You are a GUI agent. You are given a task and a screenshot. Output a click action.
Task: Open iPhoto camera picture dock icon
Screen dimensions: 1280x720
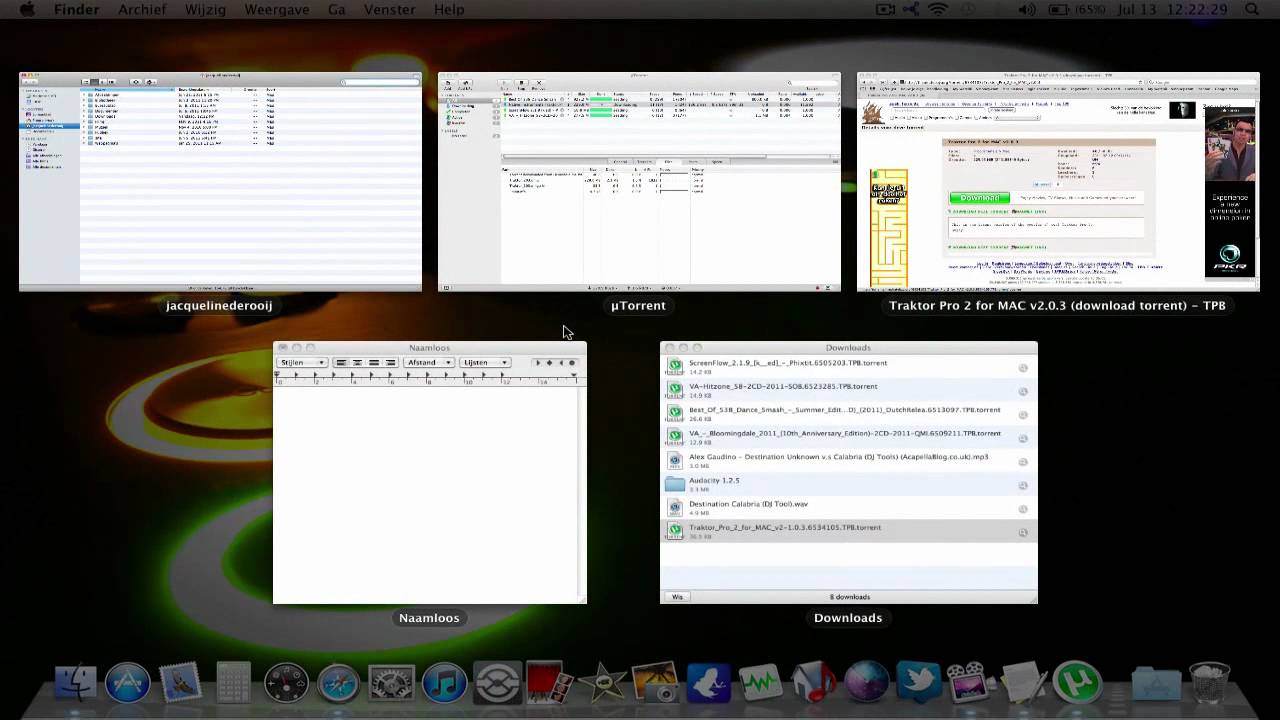click(655, 683)
